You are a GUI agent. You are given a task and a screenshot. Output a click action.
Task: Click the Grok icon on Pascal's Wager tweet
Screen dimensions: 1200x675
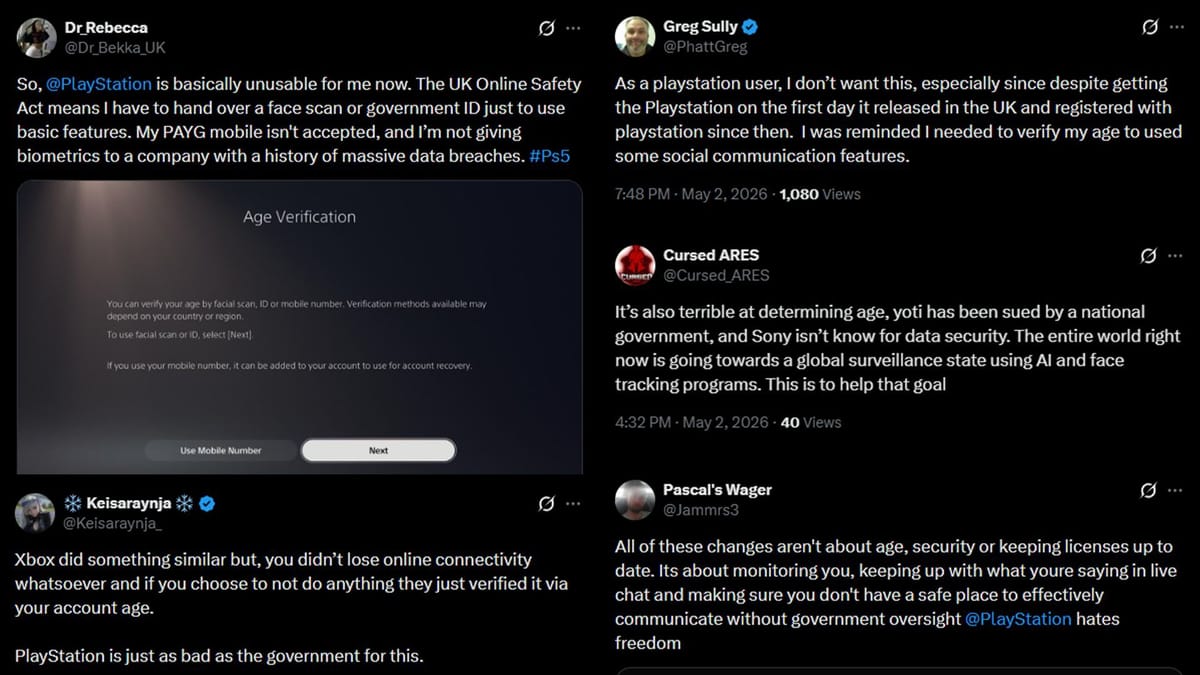point(1149,491)
